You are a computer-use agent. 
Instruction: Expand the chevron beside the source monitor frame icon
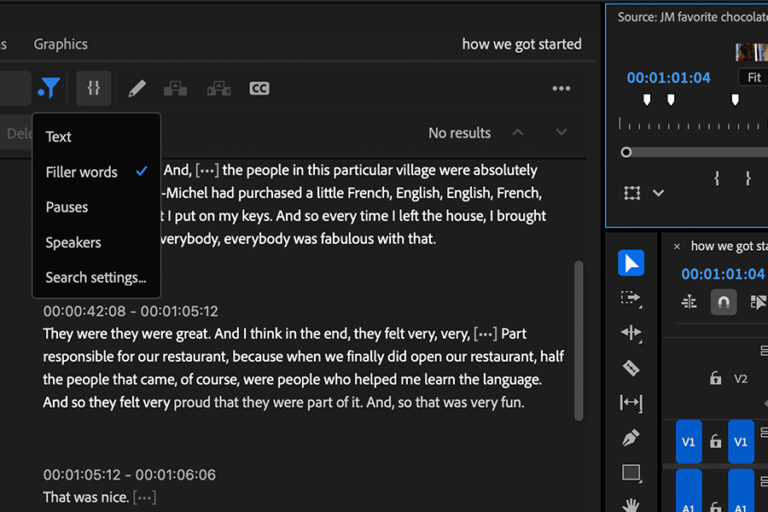tap(658, 193)
